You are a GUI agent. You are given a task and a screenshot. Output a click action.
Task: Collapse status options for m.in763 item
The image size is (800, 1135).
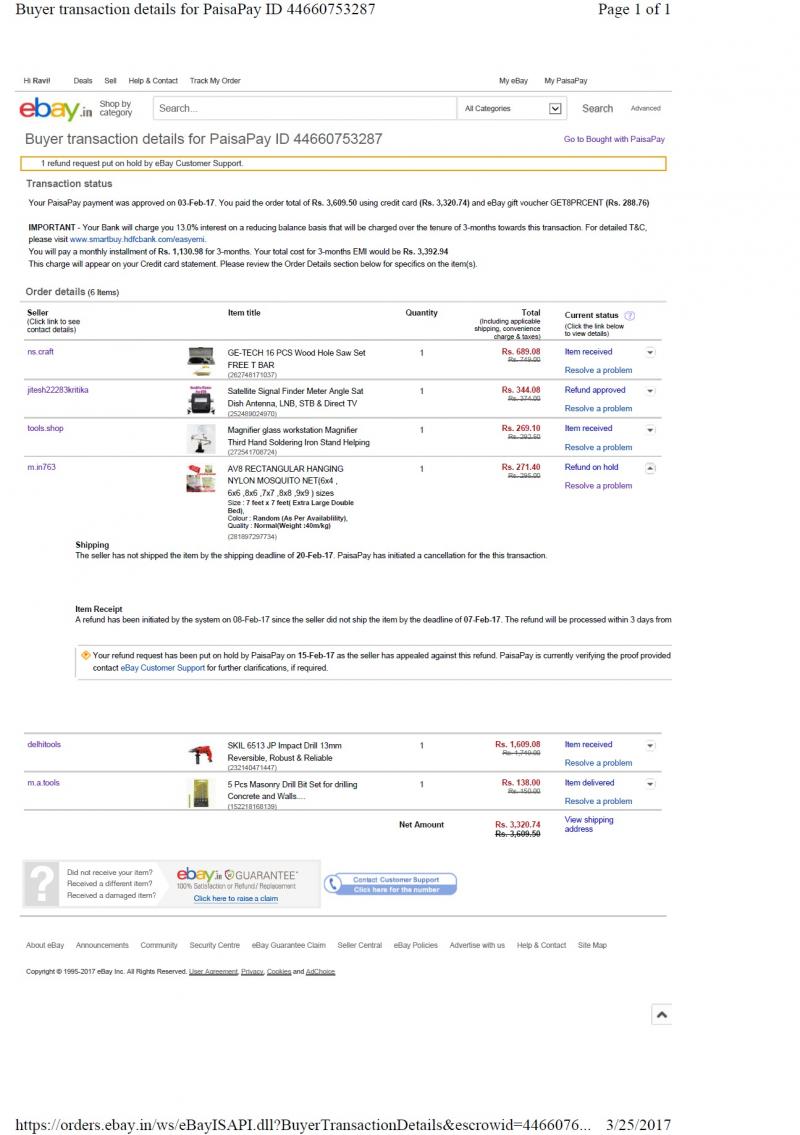pos(650,466)
